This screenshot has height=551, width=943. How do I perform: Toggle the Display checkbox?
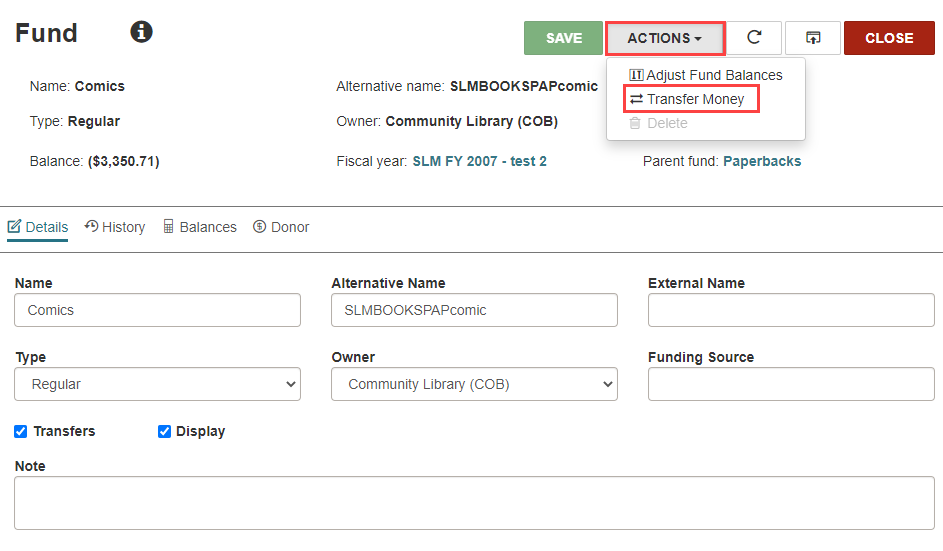(164, 431)
